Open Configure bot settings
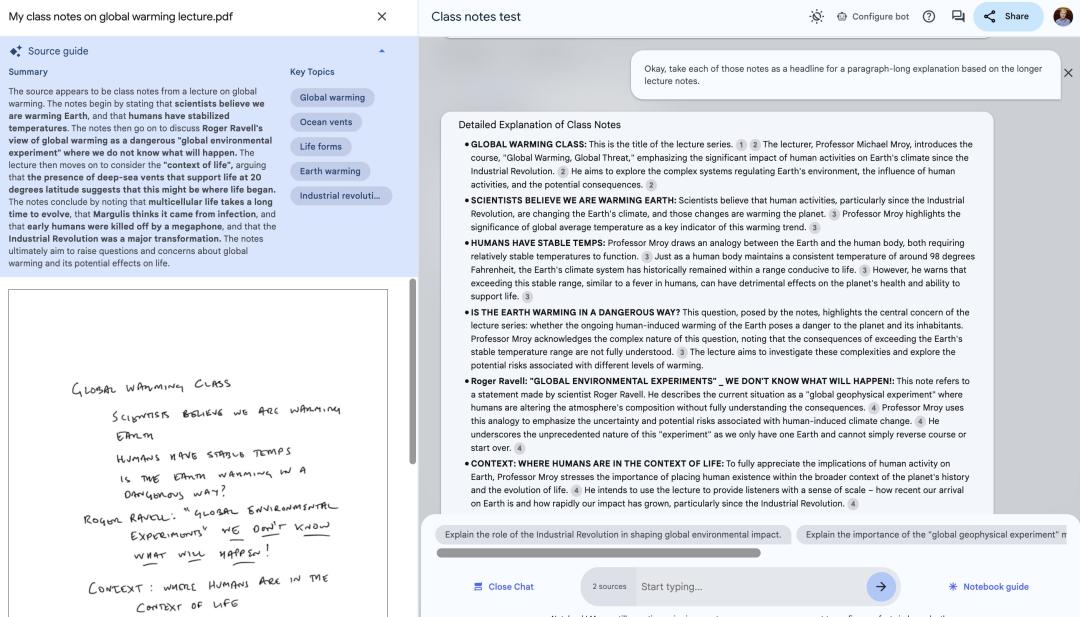The height and width of the screenshot is (617, 1080). pos(871,17)
